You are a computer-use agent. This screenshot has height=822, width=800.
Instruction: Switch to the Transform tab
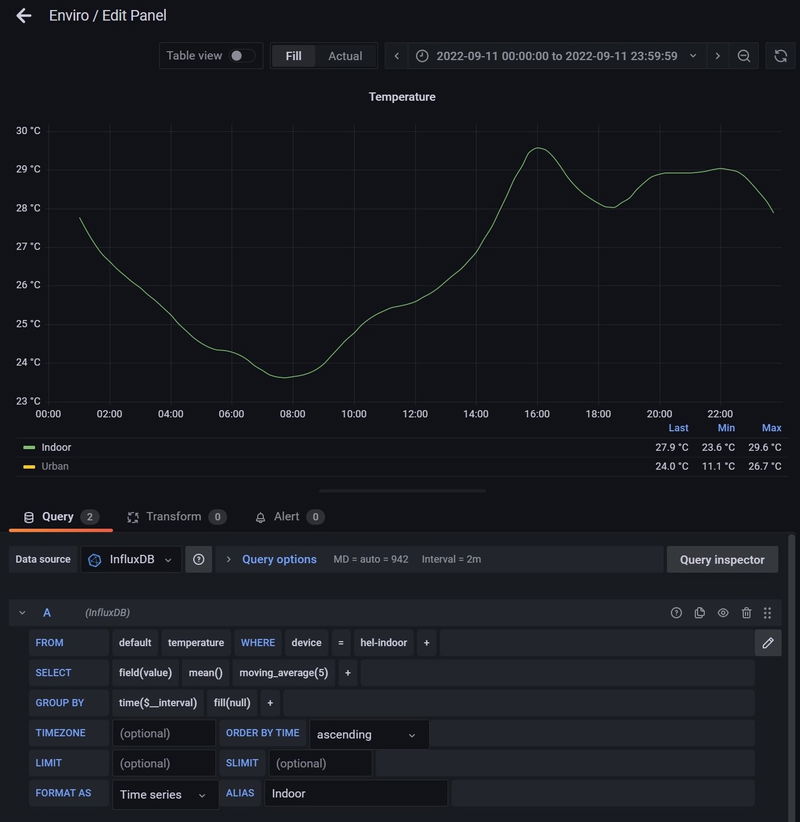[174, 517]
